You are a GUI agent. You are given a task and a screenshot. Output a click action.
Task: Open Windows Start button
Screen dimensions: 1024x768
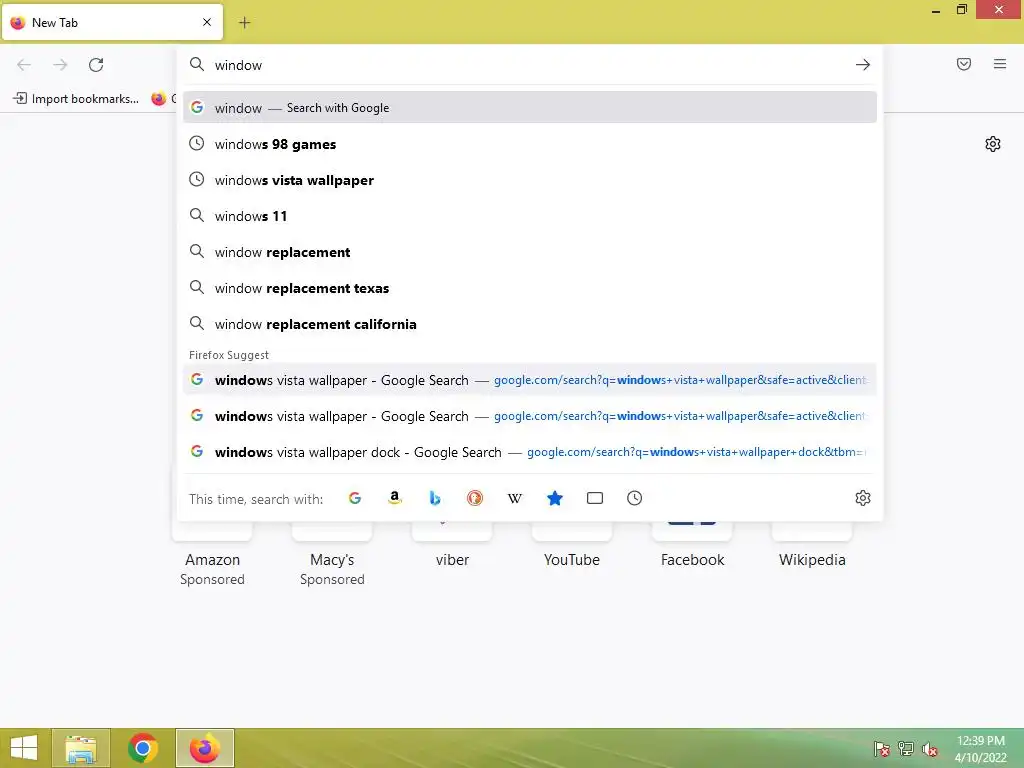24,748
